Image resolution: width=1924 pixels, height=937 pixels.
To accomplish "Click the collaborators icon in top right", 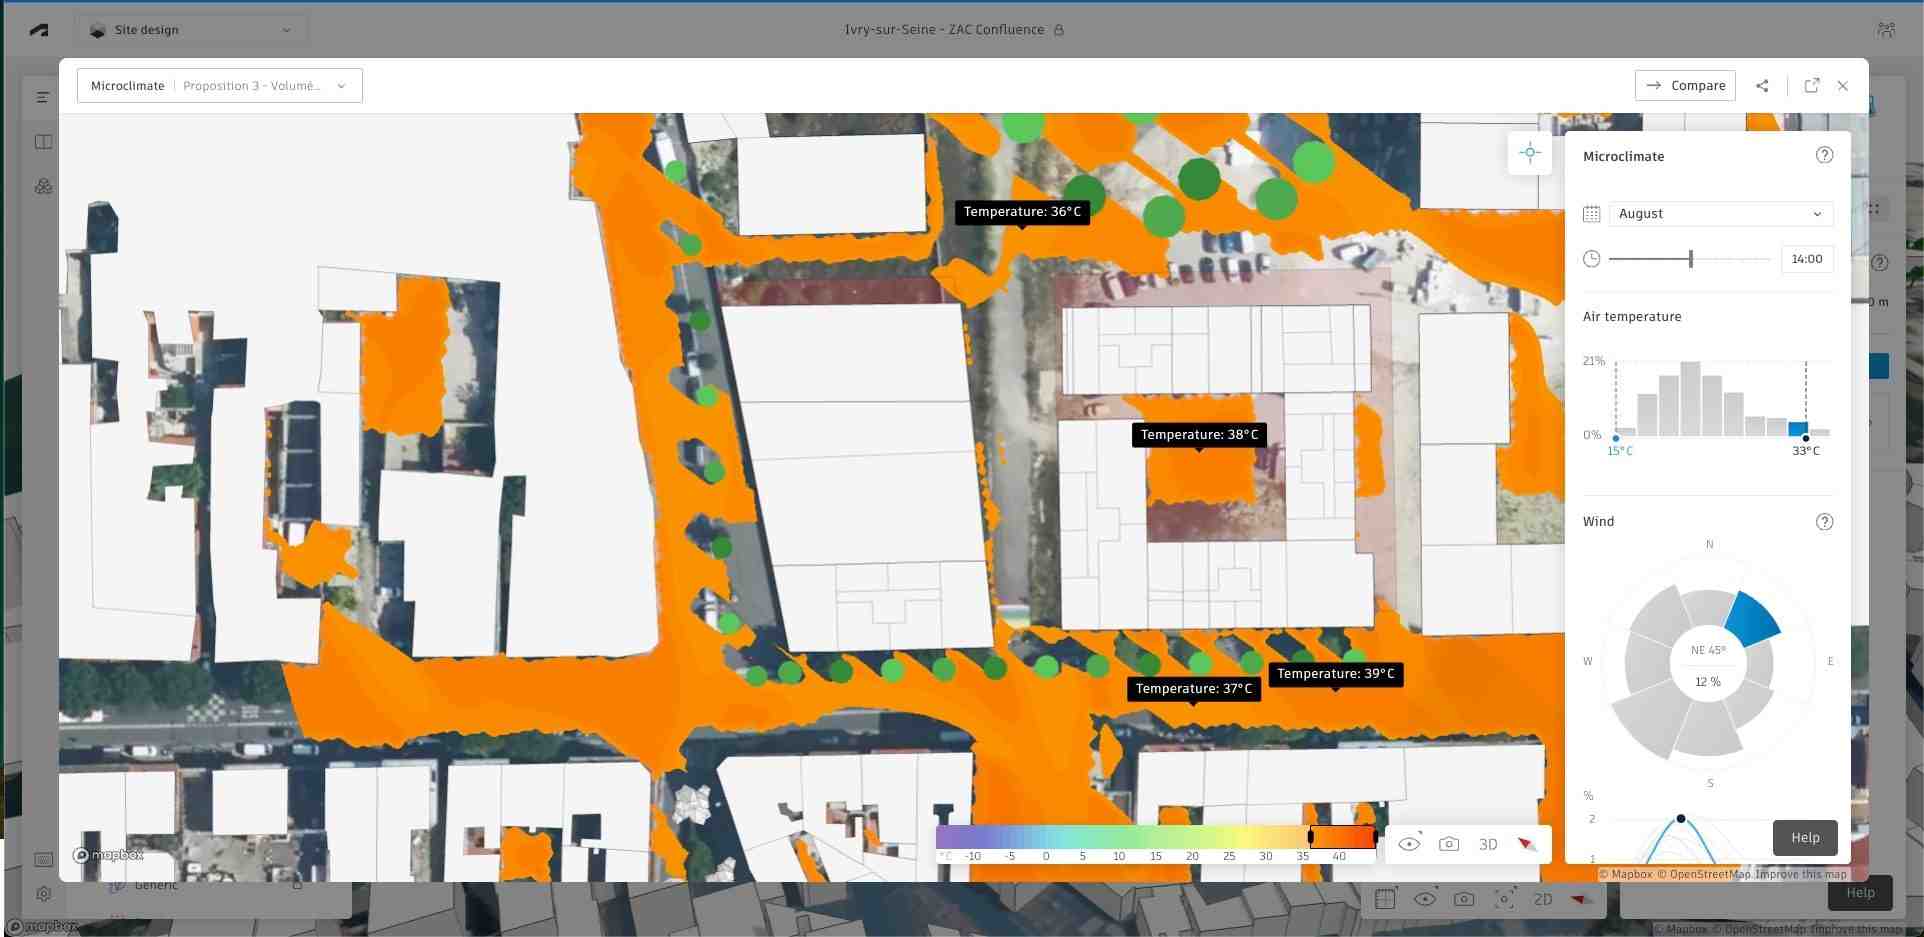I will tap(1885, 30).
